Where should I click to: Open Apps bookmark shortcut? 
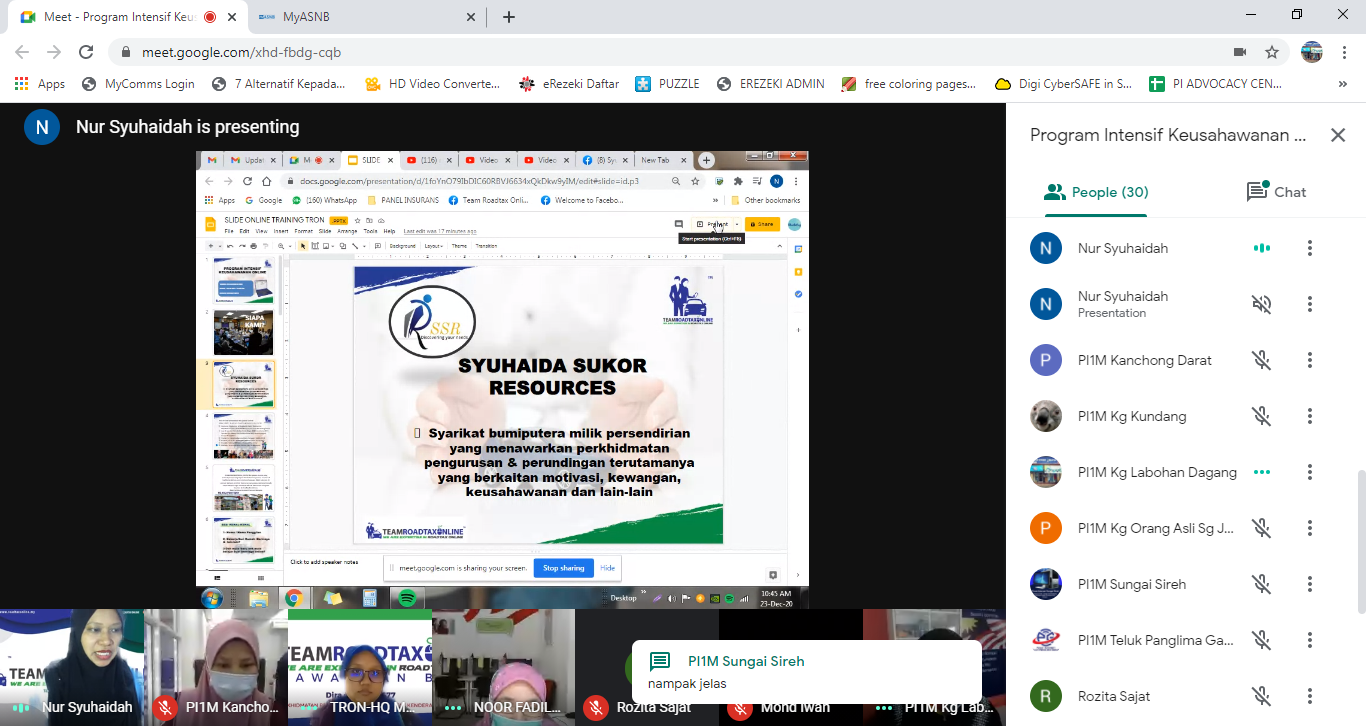point(40,84)
